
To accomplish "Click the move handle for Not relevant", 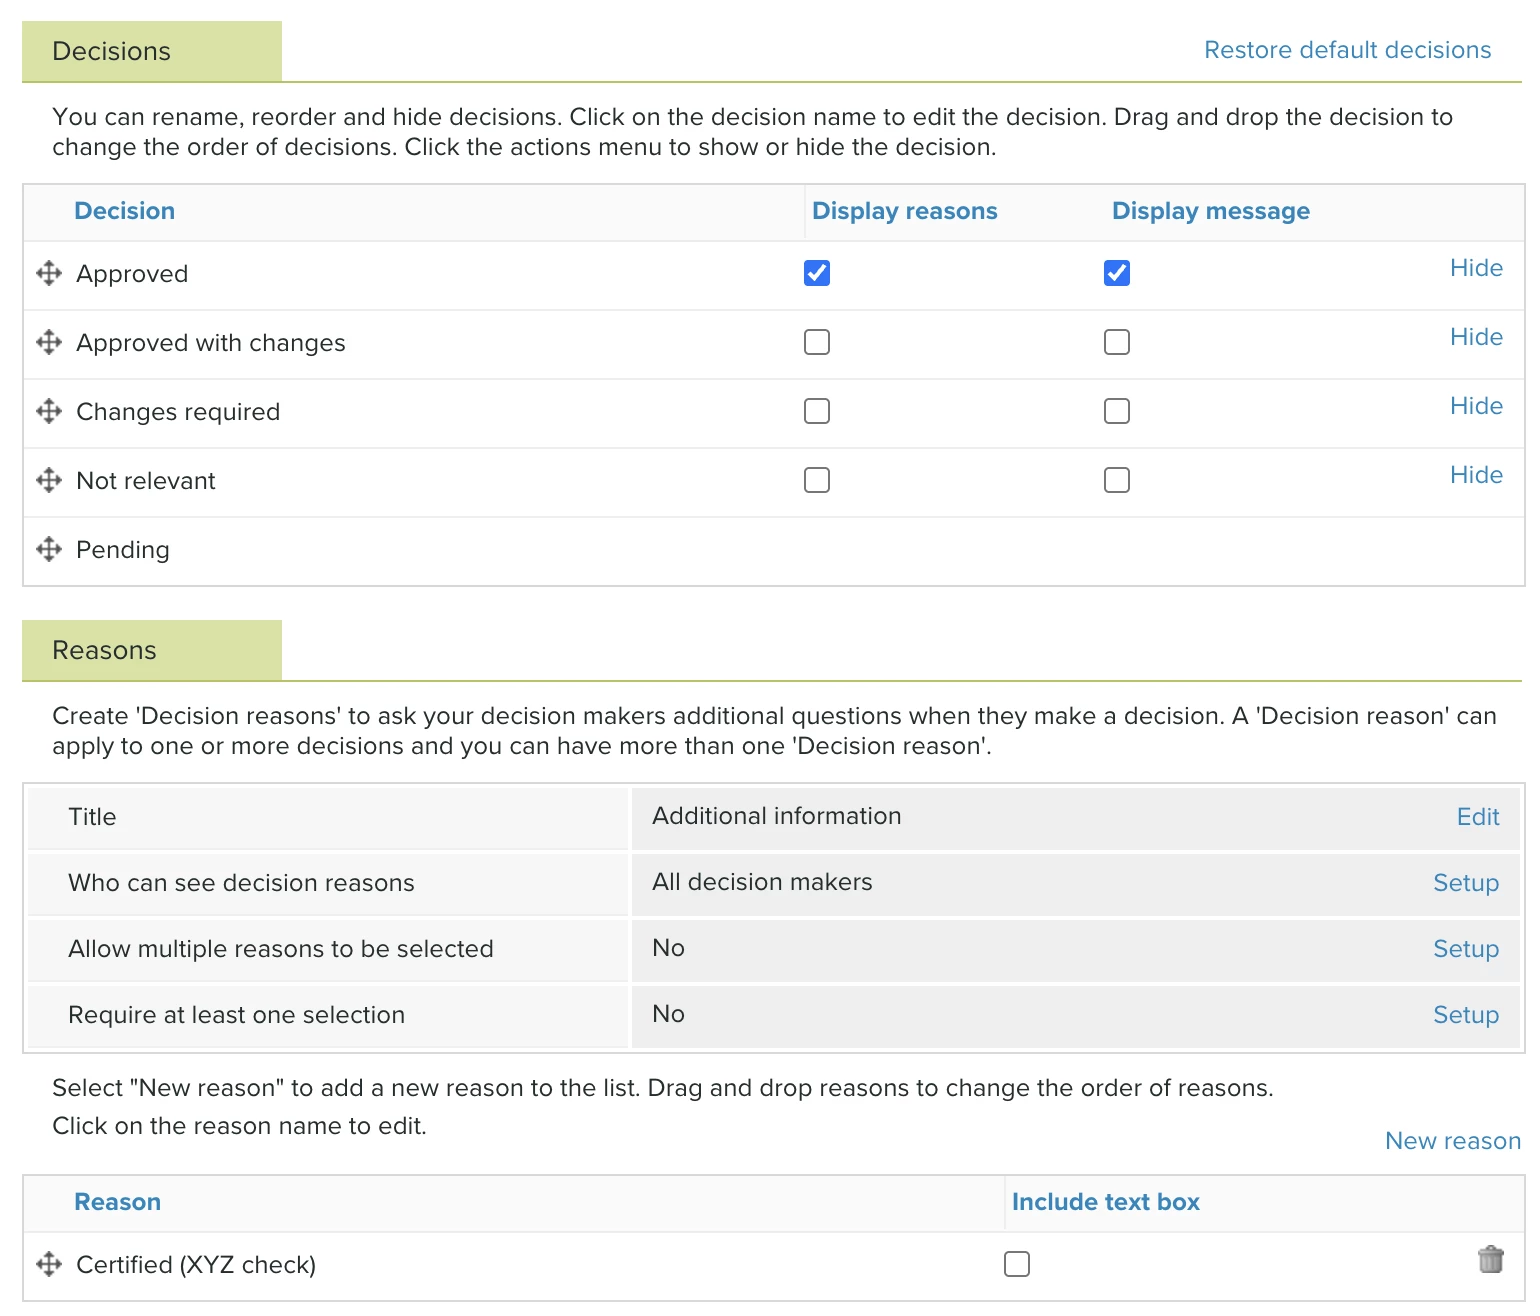I will tap(49, 480).
